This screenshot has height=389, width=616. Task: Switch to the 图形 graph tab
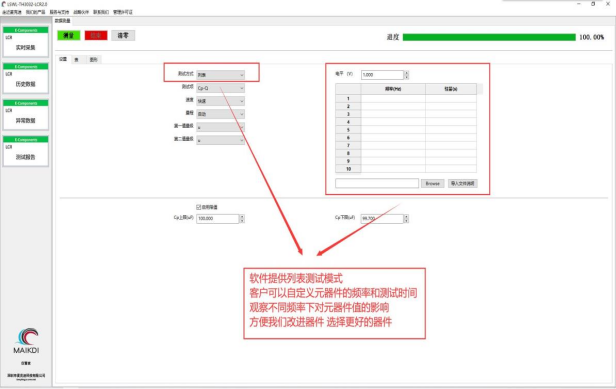[93, 60]
